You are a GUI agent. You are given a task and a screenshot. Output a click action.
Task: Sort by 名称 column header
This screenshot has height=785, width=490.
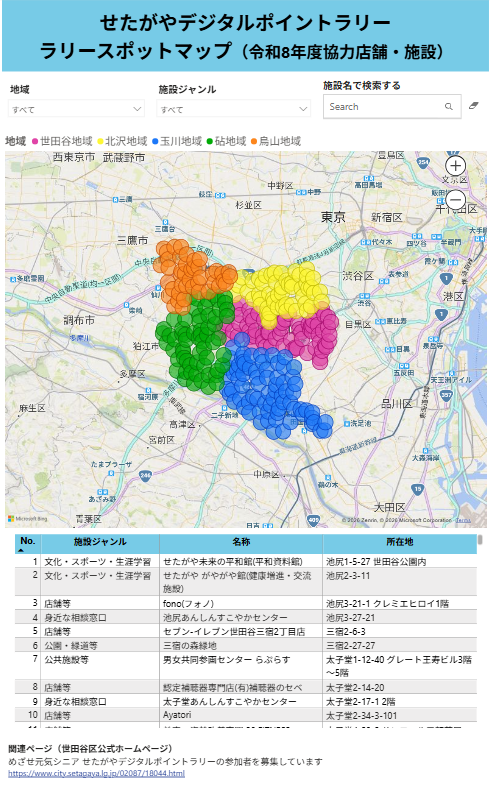click(241, 543)
